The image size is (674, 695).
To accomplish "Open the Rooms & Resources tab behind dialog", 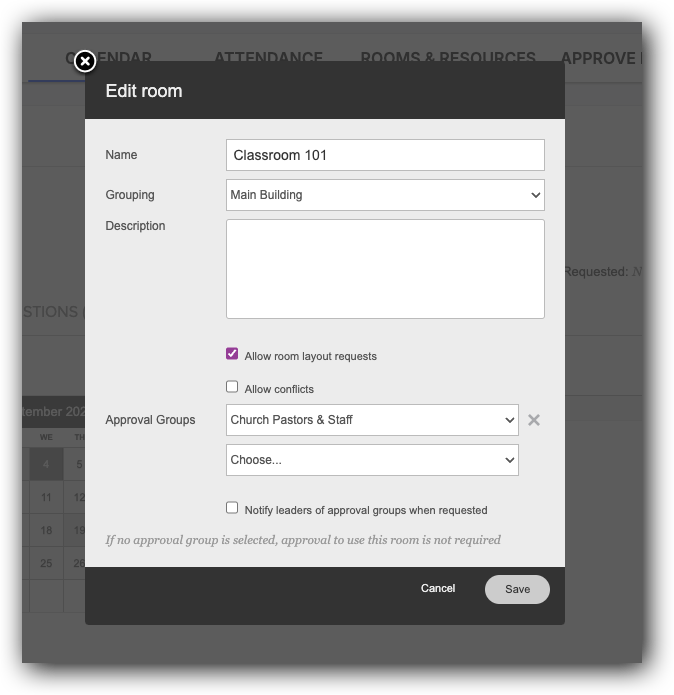I will click(448, 58).
